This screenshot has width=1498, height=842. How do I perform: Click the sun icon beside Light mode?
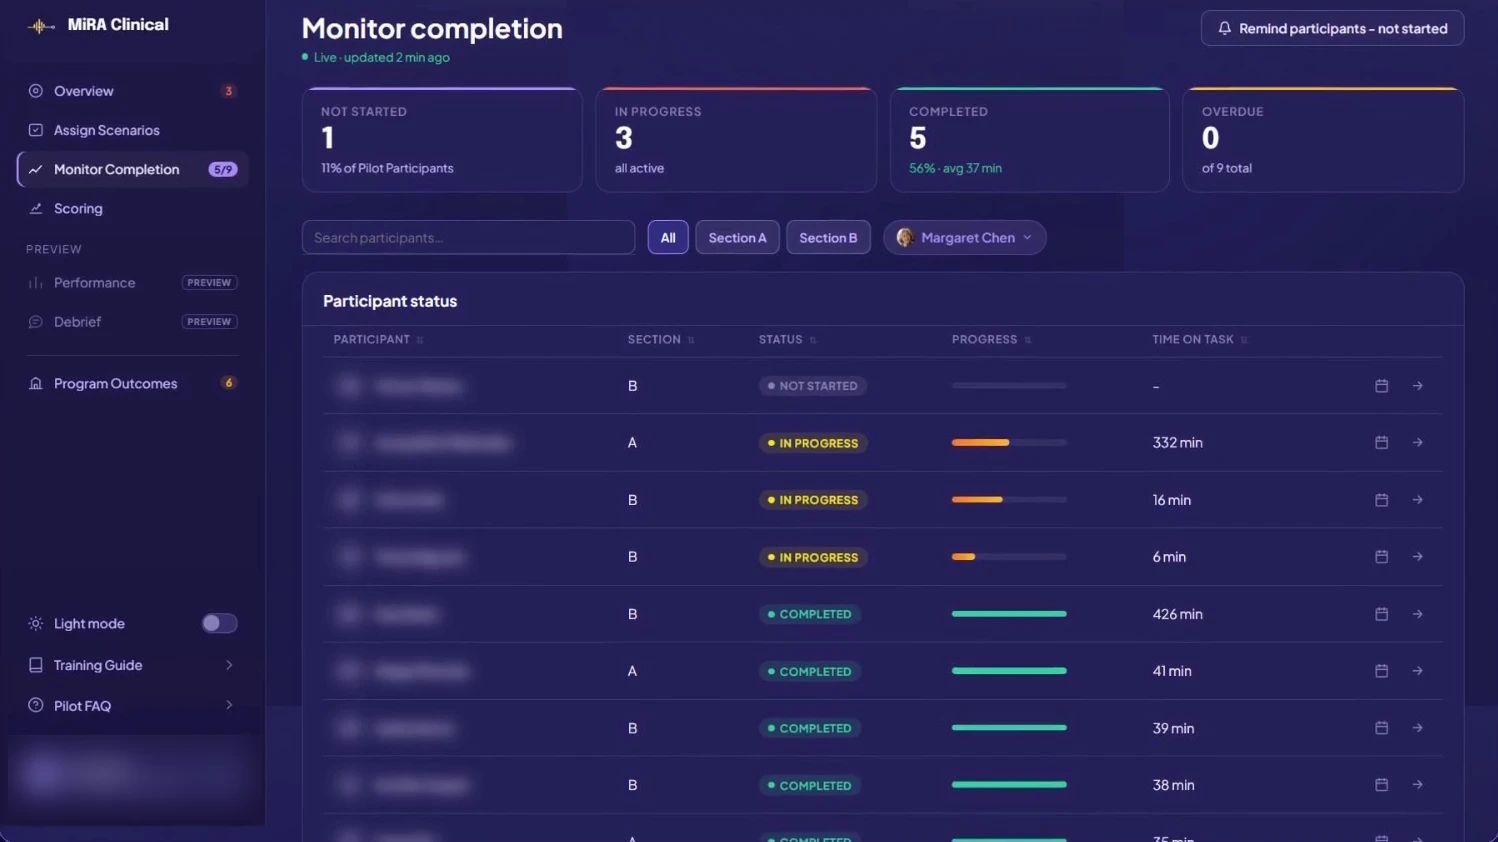click(36, 623)
